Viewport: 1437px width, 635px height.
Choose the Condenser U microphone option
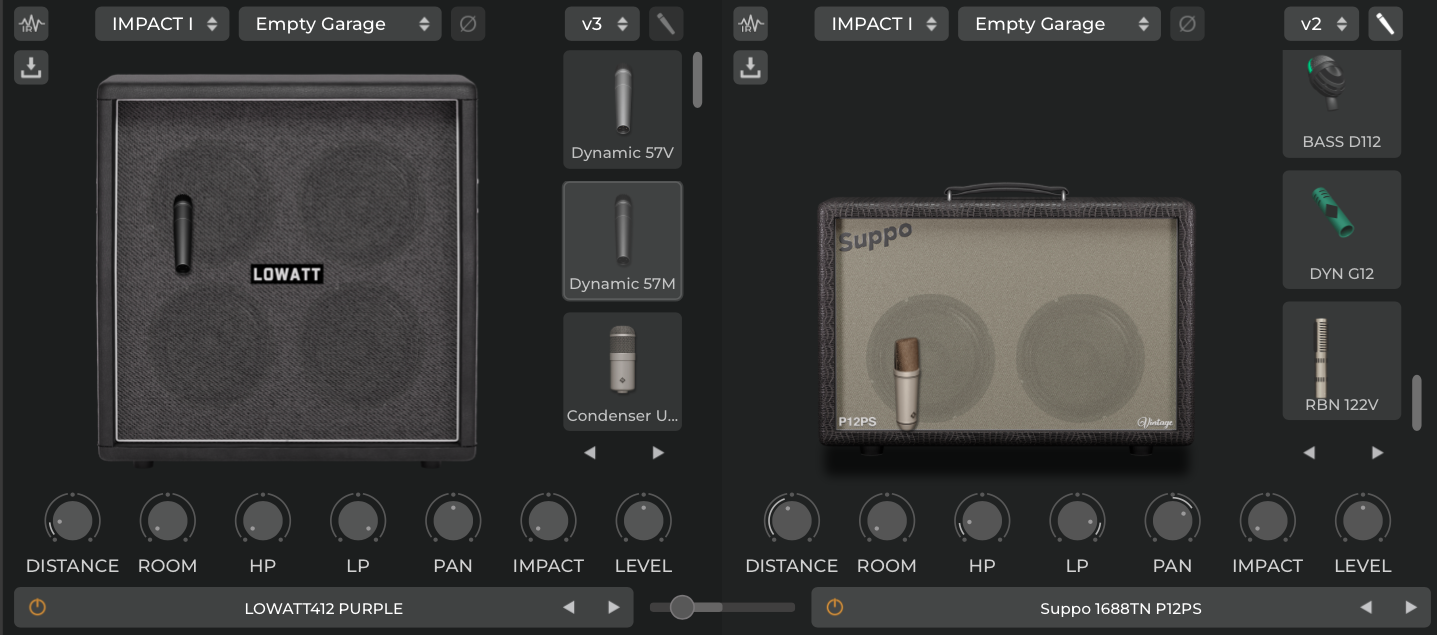pos(622,372)
